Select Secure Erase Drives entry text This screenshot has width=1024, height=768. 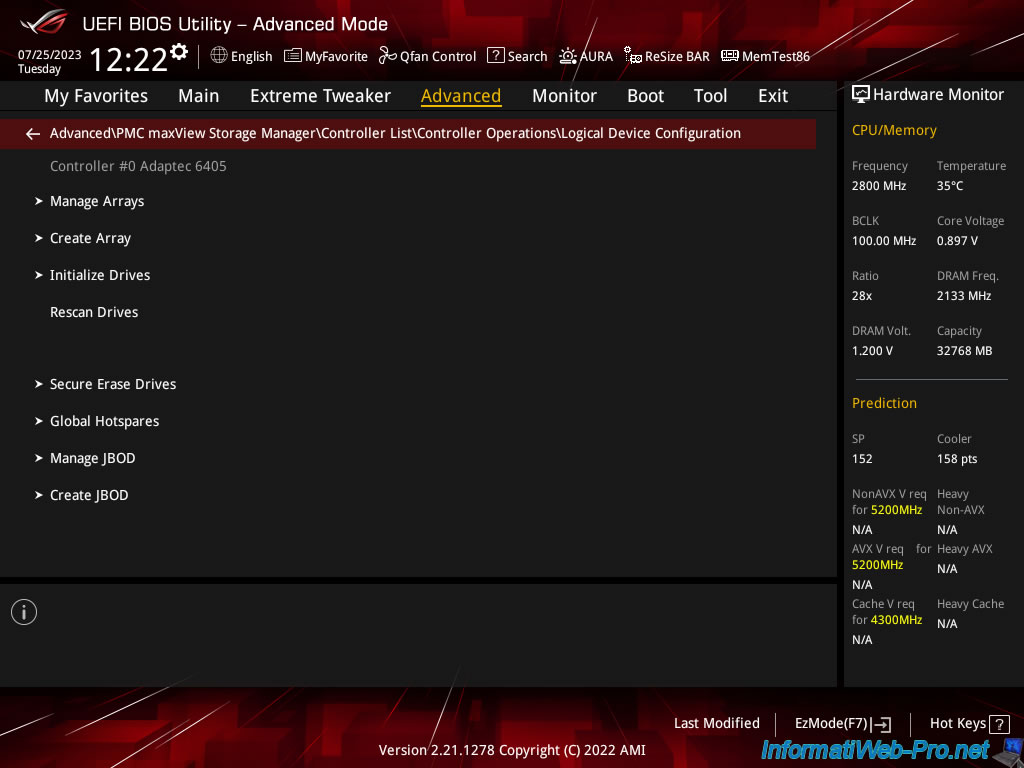click(x=113, y=384)
